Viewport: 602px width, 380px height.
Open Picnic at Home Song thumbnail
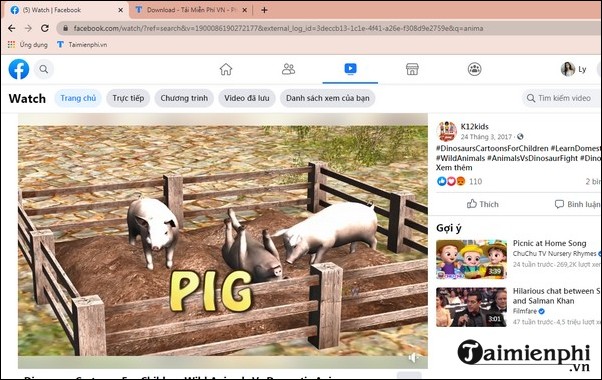coord(471,259)
